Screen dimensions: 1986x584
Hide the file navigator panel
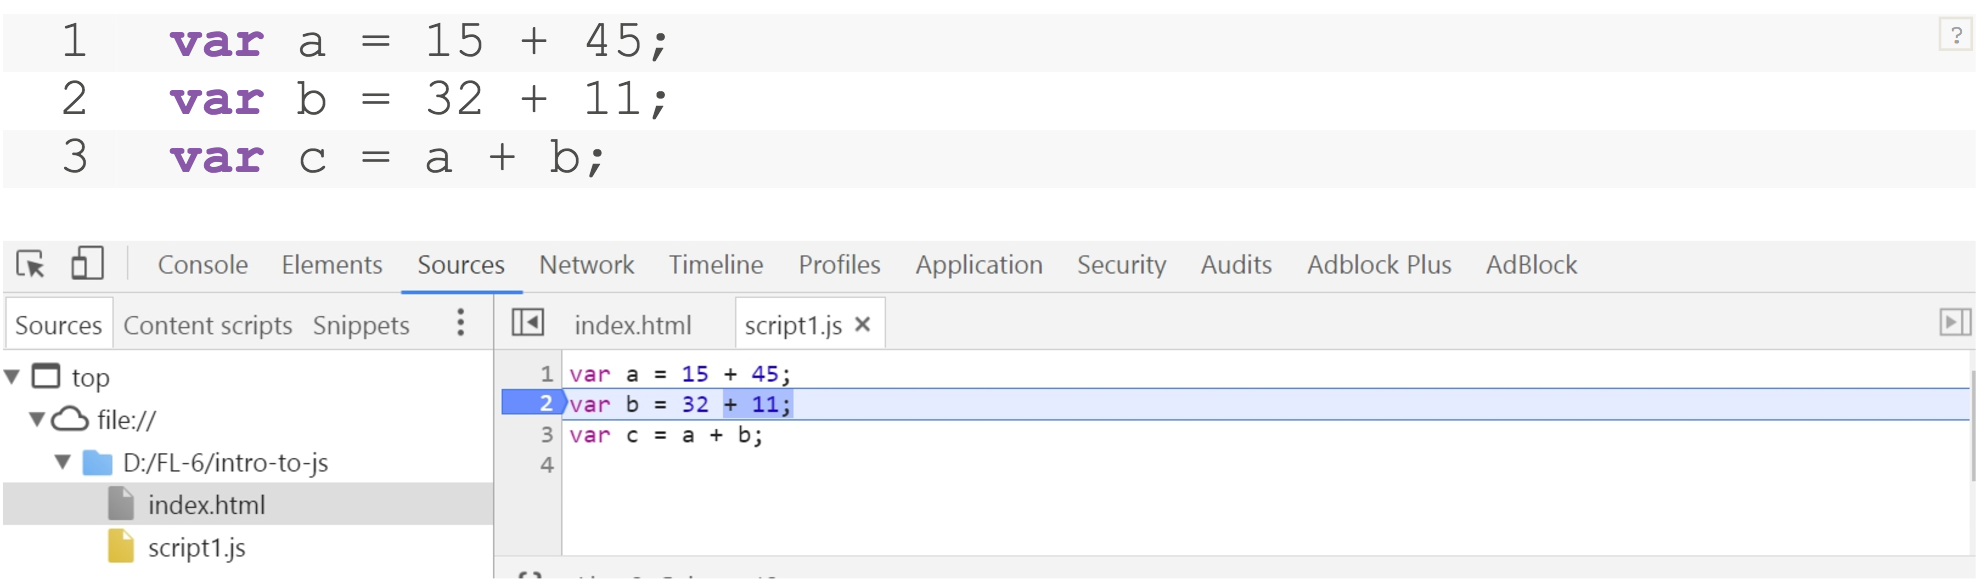(527, 323)
